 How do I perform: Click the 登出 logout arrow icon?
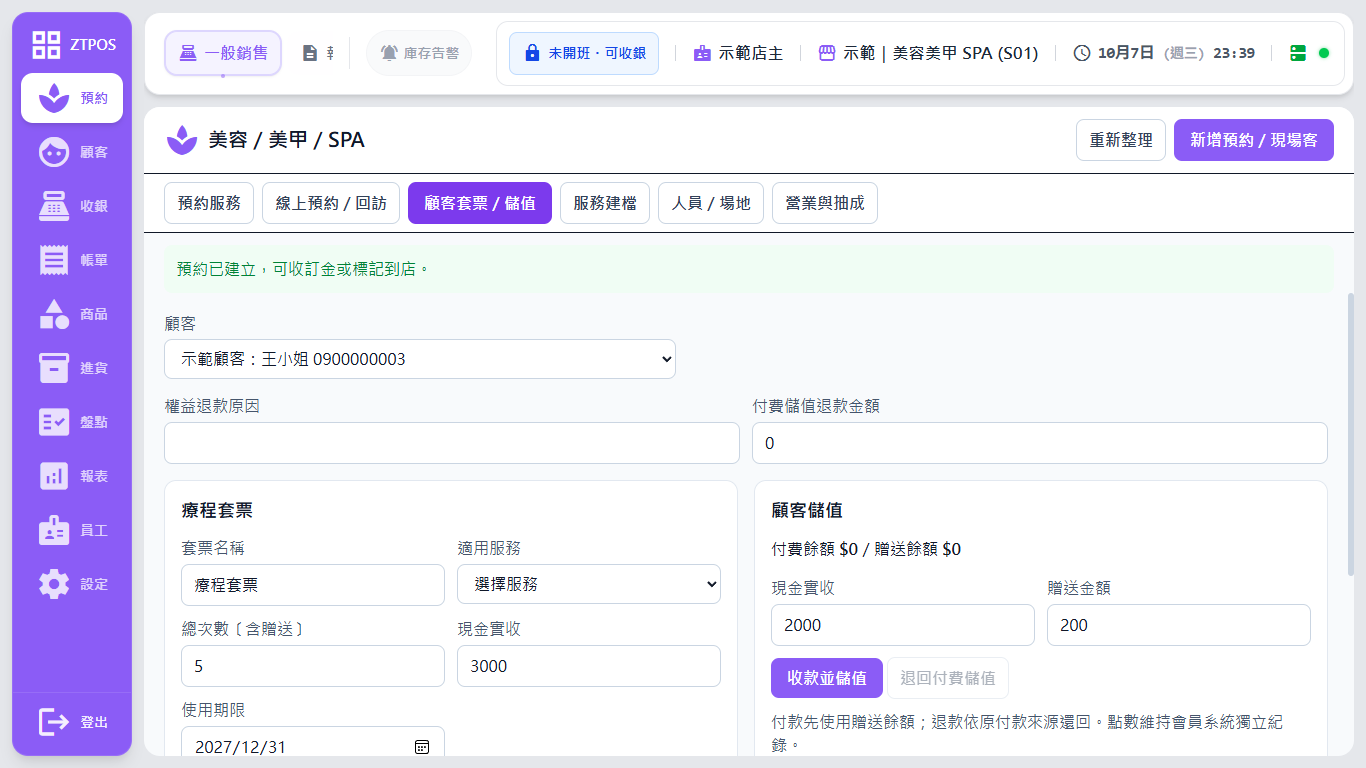pyautogui.click(x=53, y=722)
